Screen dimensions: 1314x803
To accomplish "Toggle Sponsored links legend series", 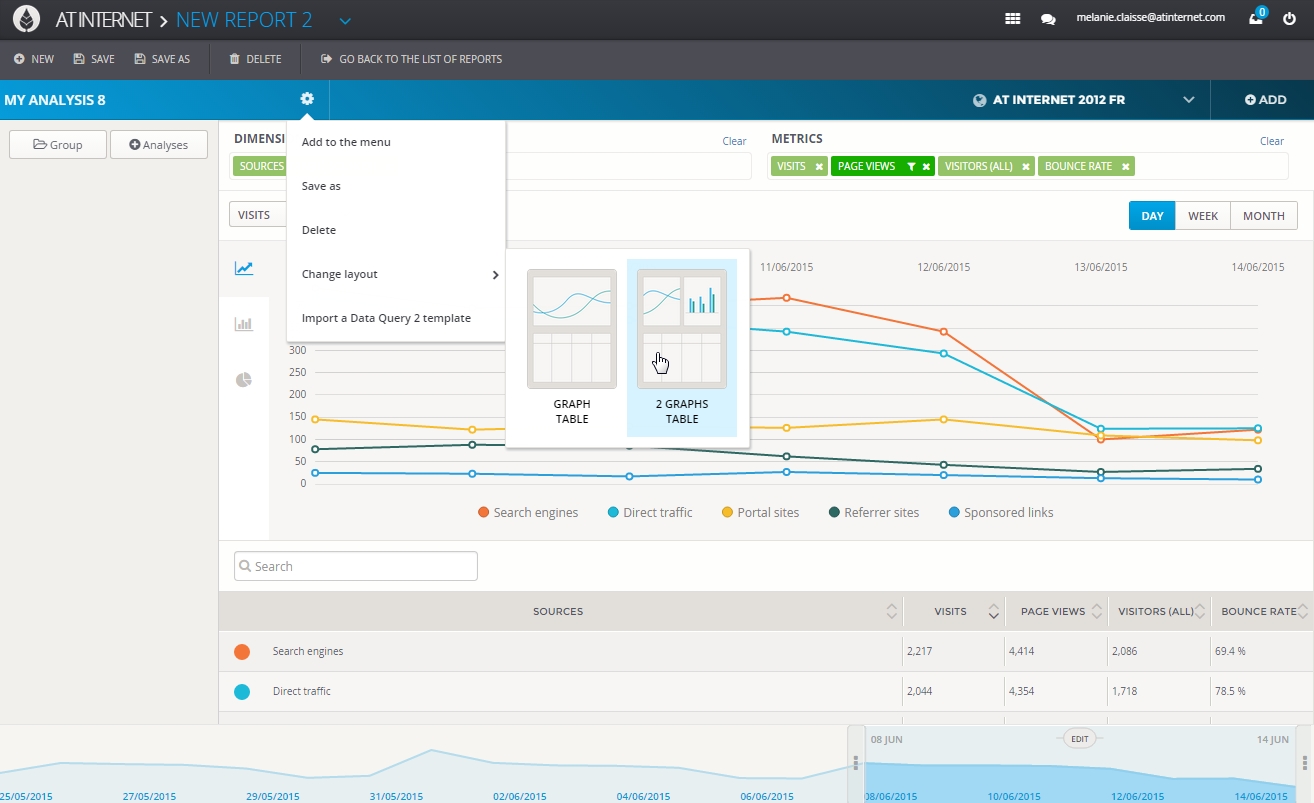I will coord(1001,512).
